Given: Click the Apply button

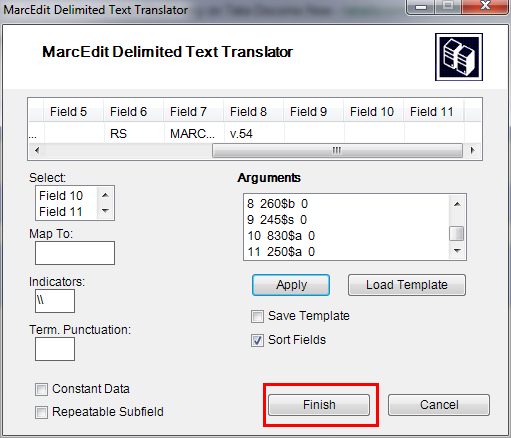Looking at the screenshot, I should tap(291, 285).
